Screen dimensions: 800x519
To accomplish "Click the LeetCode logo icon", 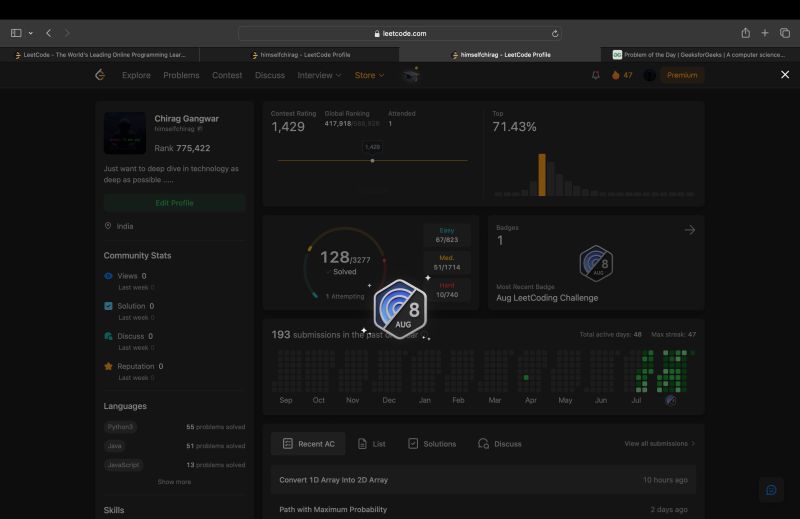I will pyautogui.click(x=100, y=75).
